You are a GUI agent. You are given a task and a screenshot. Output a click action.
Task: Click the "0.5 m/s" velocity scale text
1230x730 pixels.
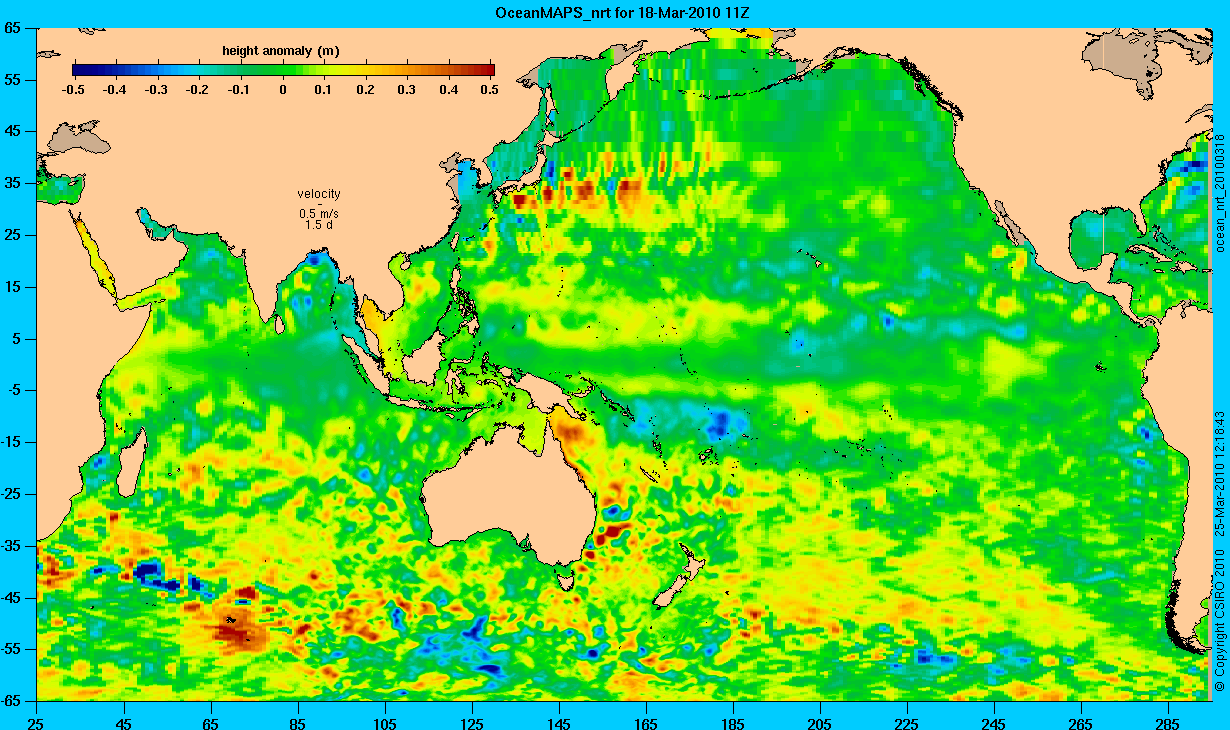pyautogui.click(x=319, y=214)
